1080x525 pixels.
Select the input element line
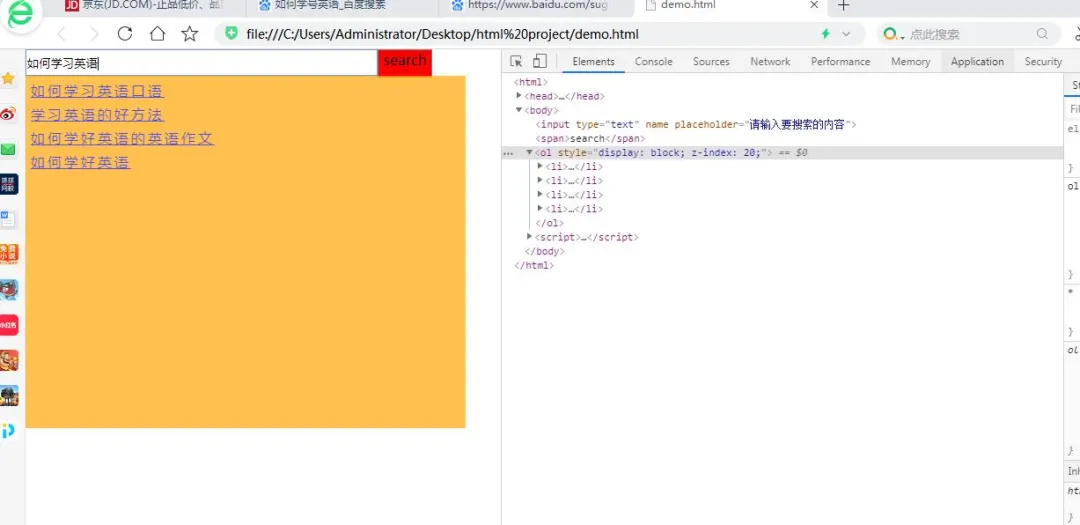(696, 125)
